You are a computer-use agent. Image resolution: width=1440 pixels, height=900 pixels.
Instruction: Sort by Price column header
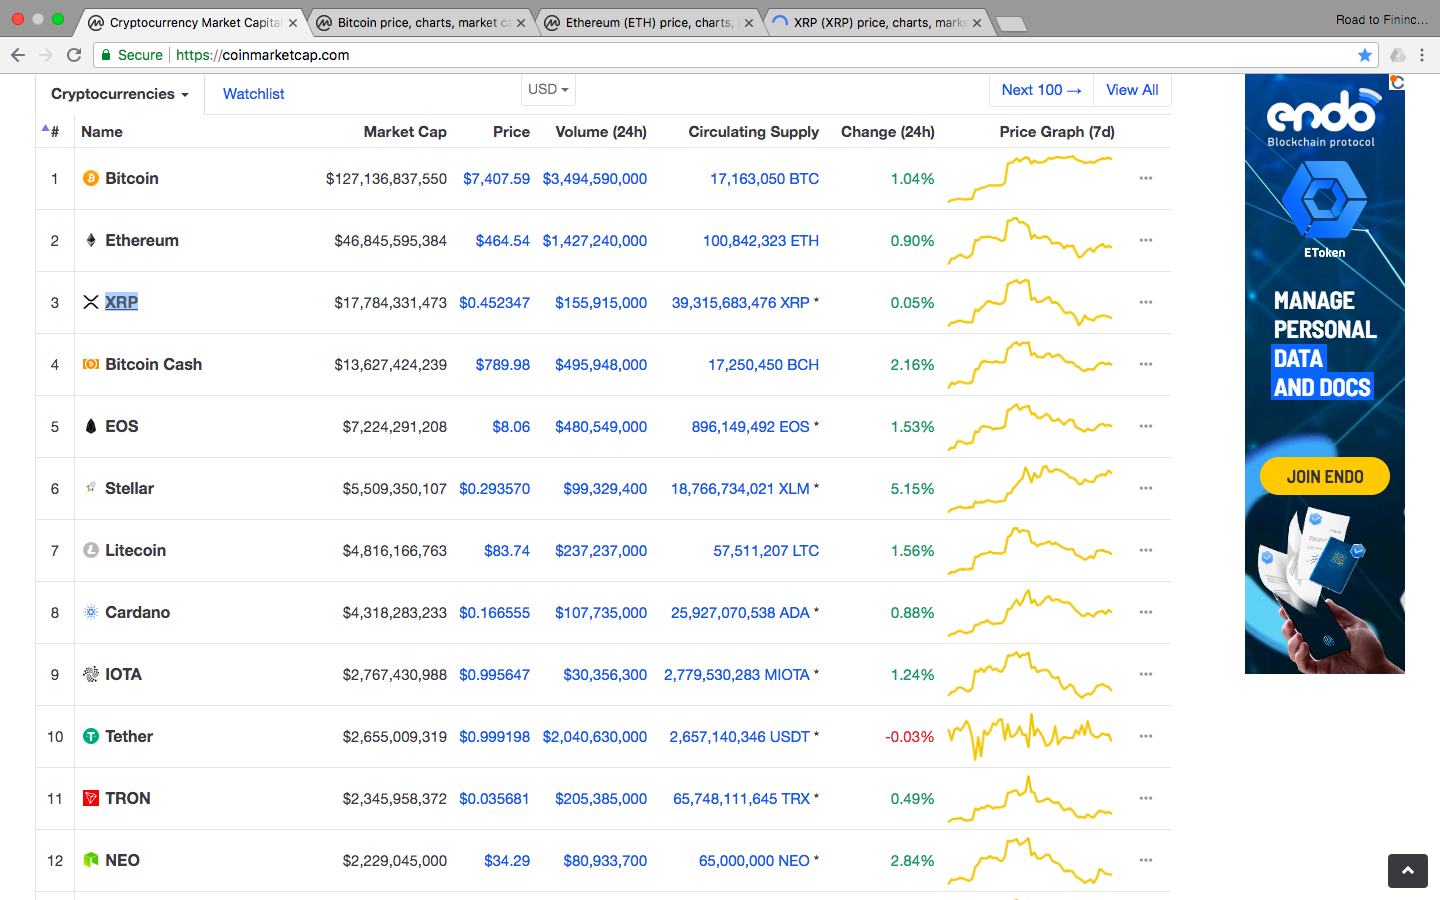pos(511,132)
